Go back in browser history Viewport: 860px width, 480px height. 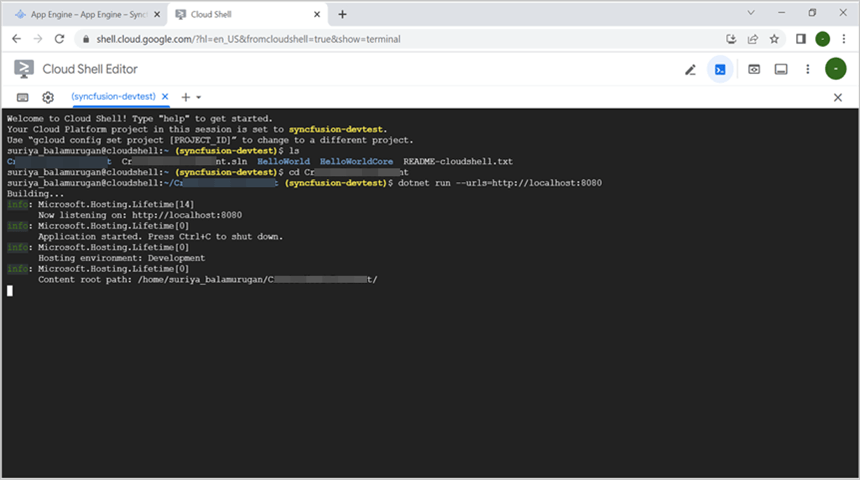coord(16,39)
